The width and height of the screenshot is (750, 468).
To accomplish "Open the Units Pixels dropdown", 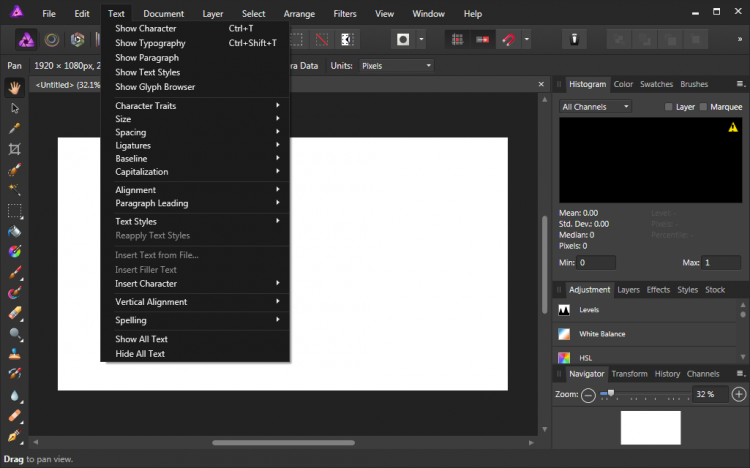I will click(396, 66).
